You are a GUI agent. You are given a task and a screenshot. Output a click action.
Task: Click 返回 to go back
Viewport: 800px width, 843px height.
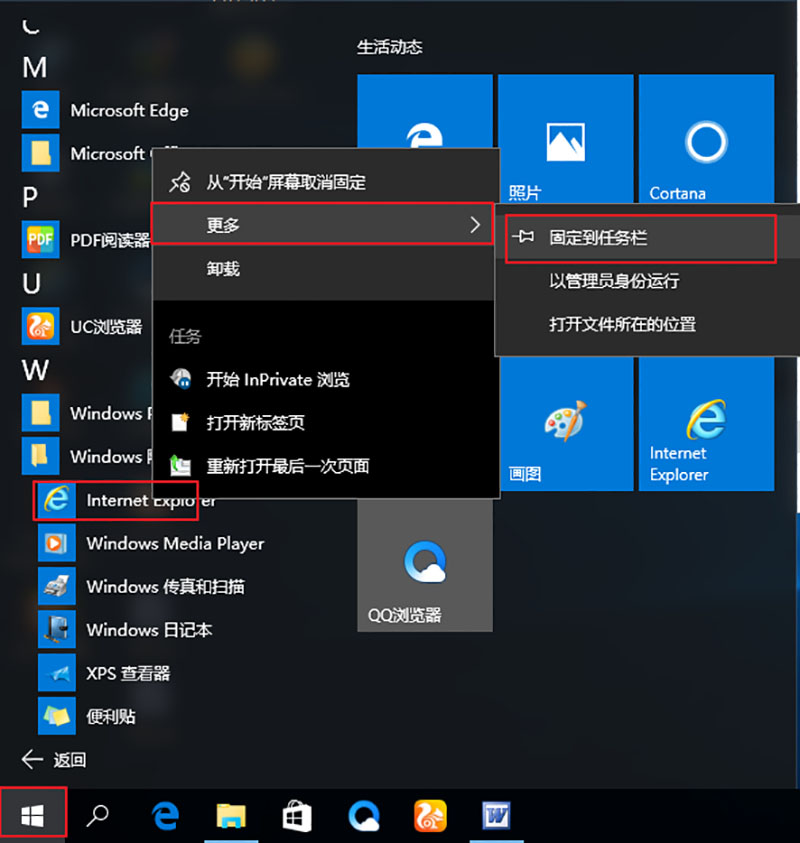55,760
